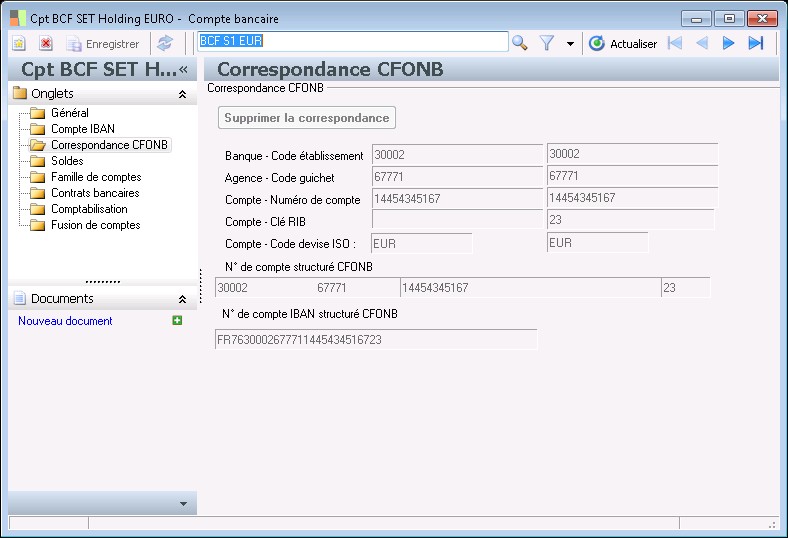Jump to the last record arrow
The image size is (788, 538).
[756, 43]
